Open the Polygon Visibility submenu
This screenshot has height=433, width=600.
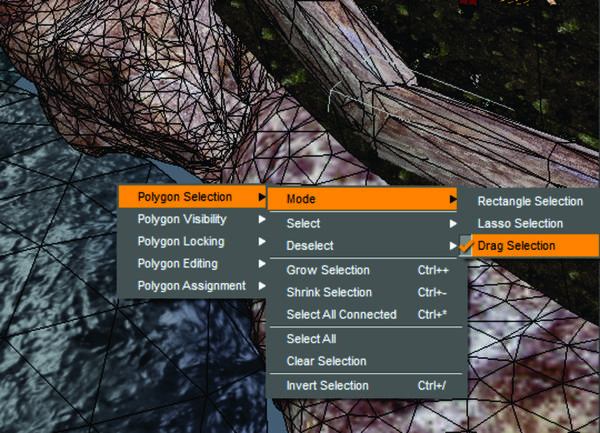pyautogui.click(x=192, y=219)
